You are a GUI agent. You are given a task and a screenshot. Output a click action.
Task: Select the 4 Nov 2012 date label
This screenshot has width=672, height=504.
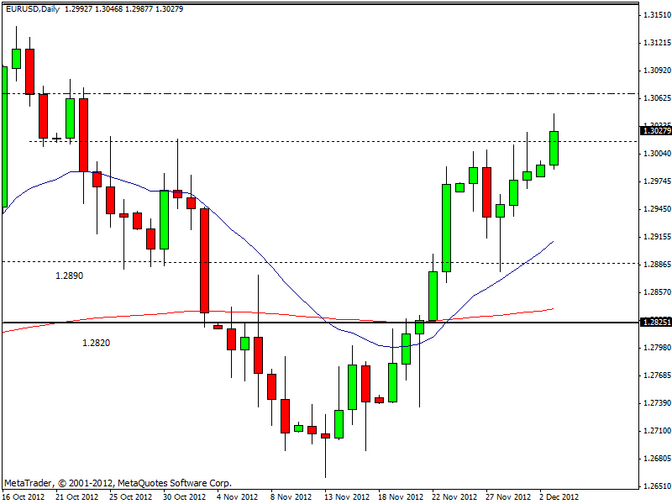237,496
